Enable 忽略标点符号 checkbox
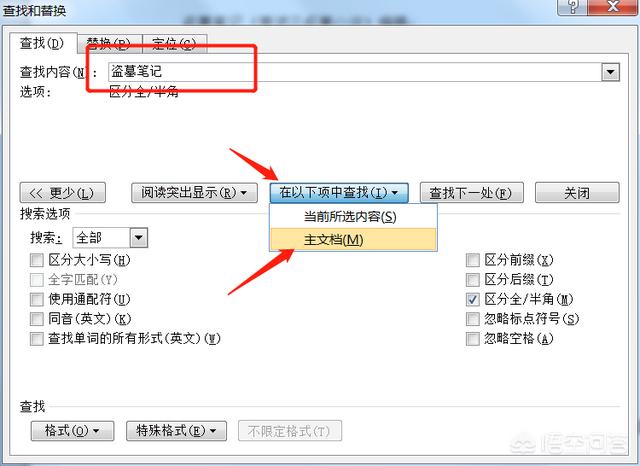The image size is (640, 466). coord(473,319)
